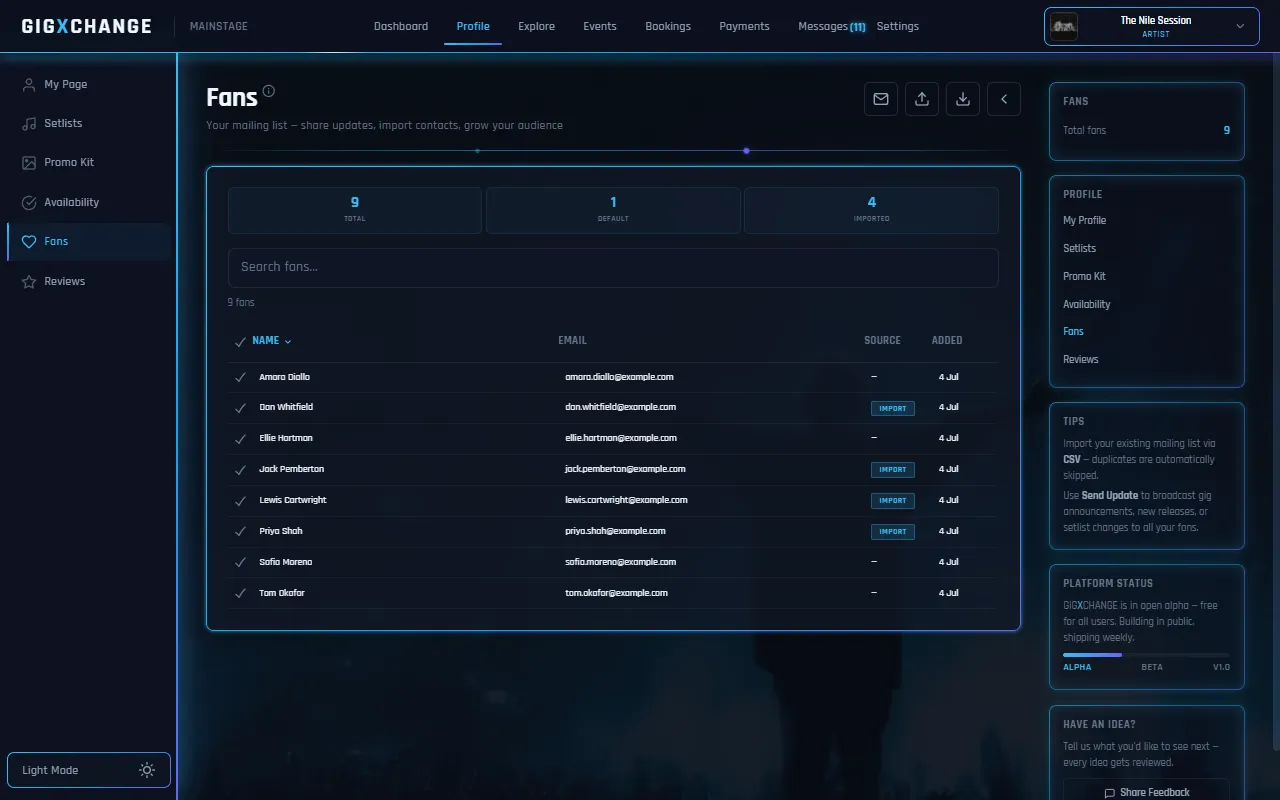This screenshot has width=1280, height=800.
Task: Click the Share Feedback button
Action: (x=1146, y=790)
